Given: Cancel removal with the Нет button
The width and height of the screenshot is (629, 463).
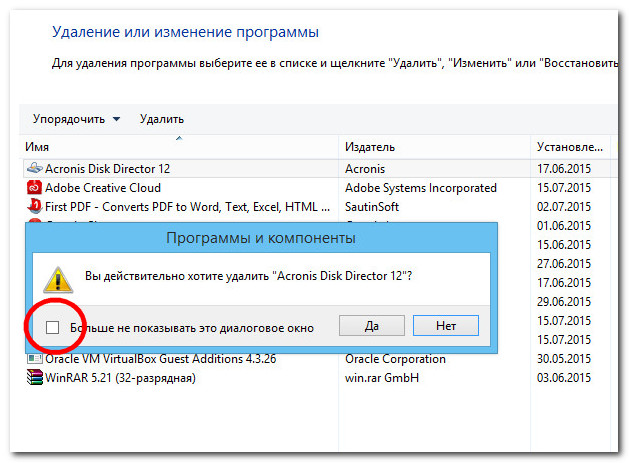Looking at the screenshot, I should click(x=446, y=325).
